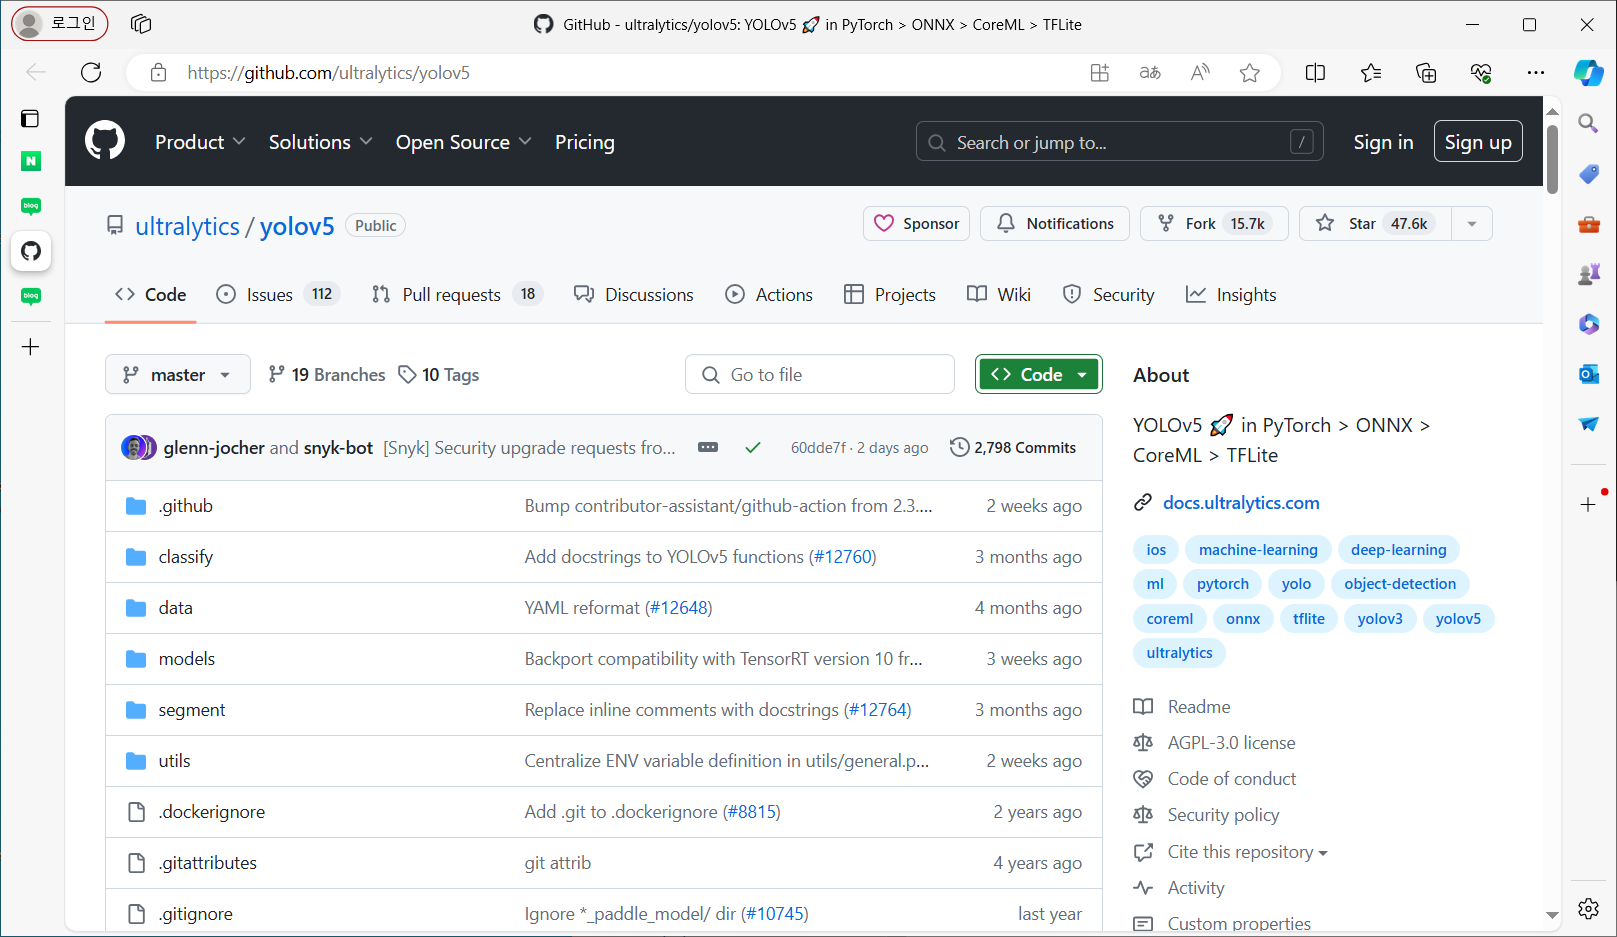Open the browser essentials heart icon
Image resolution: width=1617 pixels, height=937 pixels.
click(1481, 72)
